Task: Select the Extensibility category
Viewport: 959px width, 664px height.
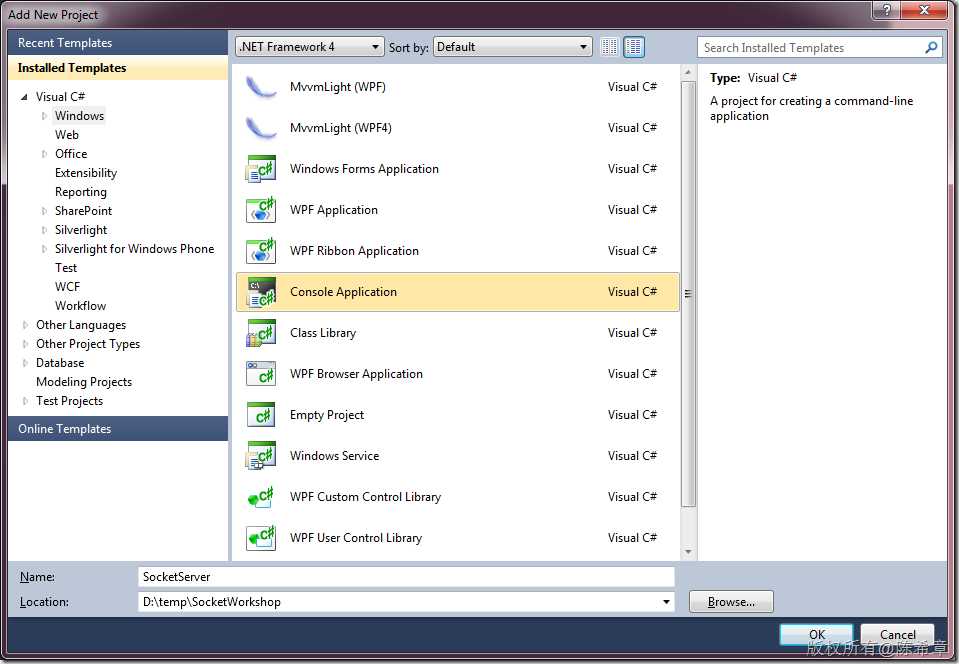Action: coord(86,173)
